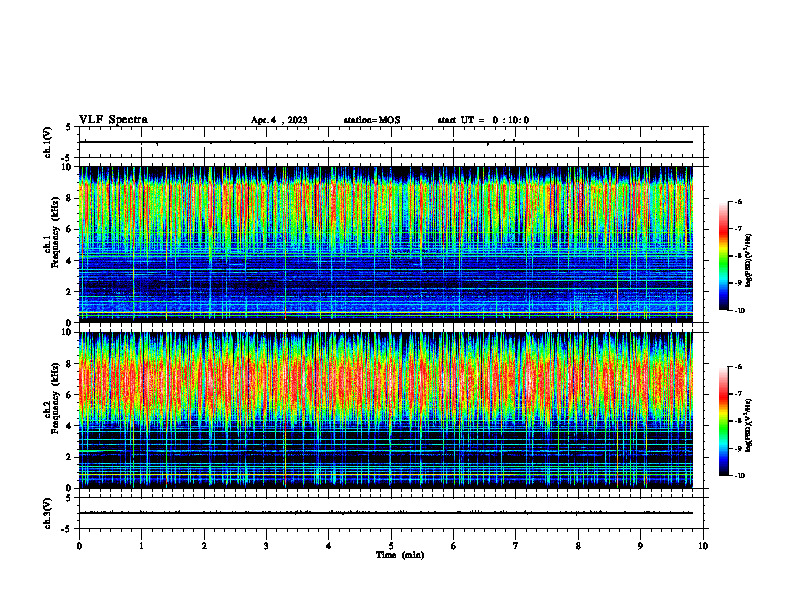This screenshot has height=612, width=792.
Task: Click the "-10" tick on the ch.1 colorbar
Action: [x=739, y=311]
